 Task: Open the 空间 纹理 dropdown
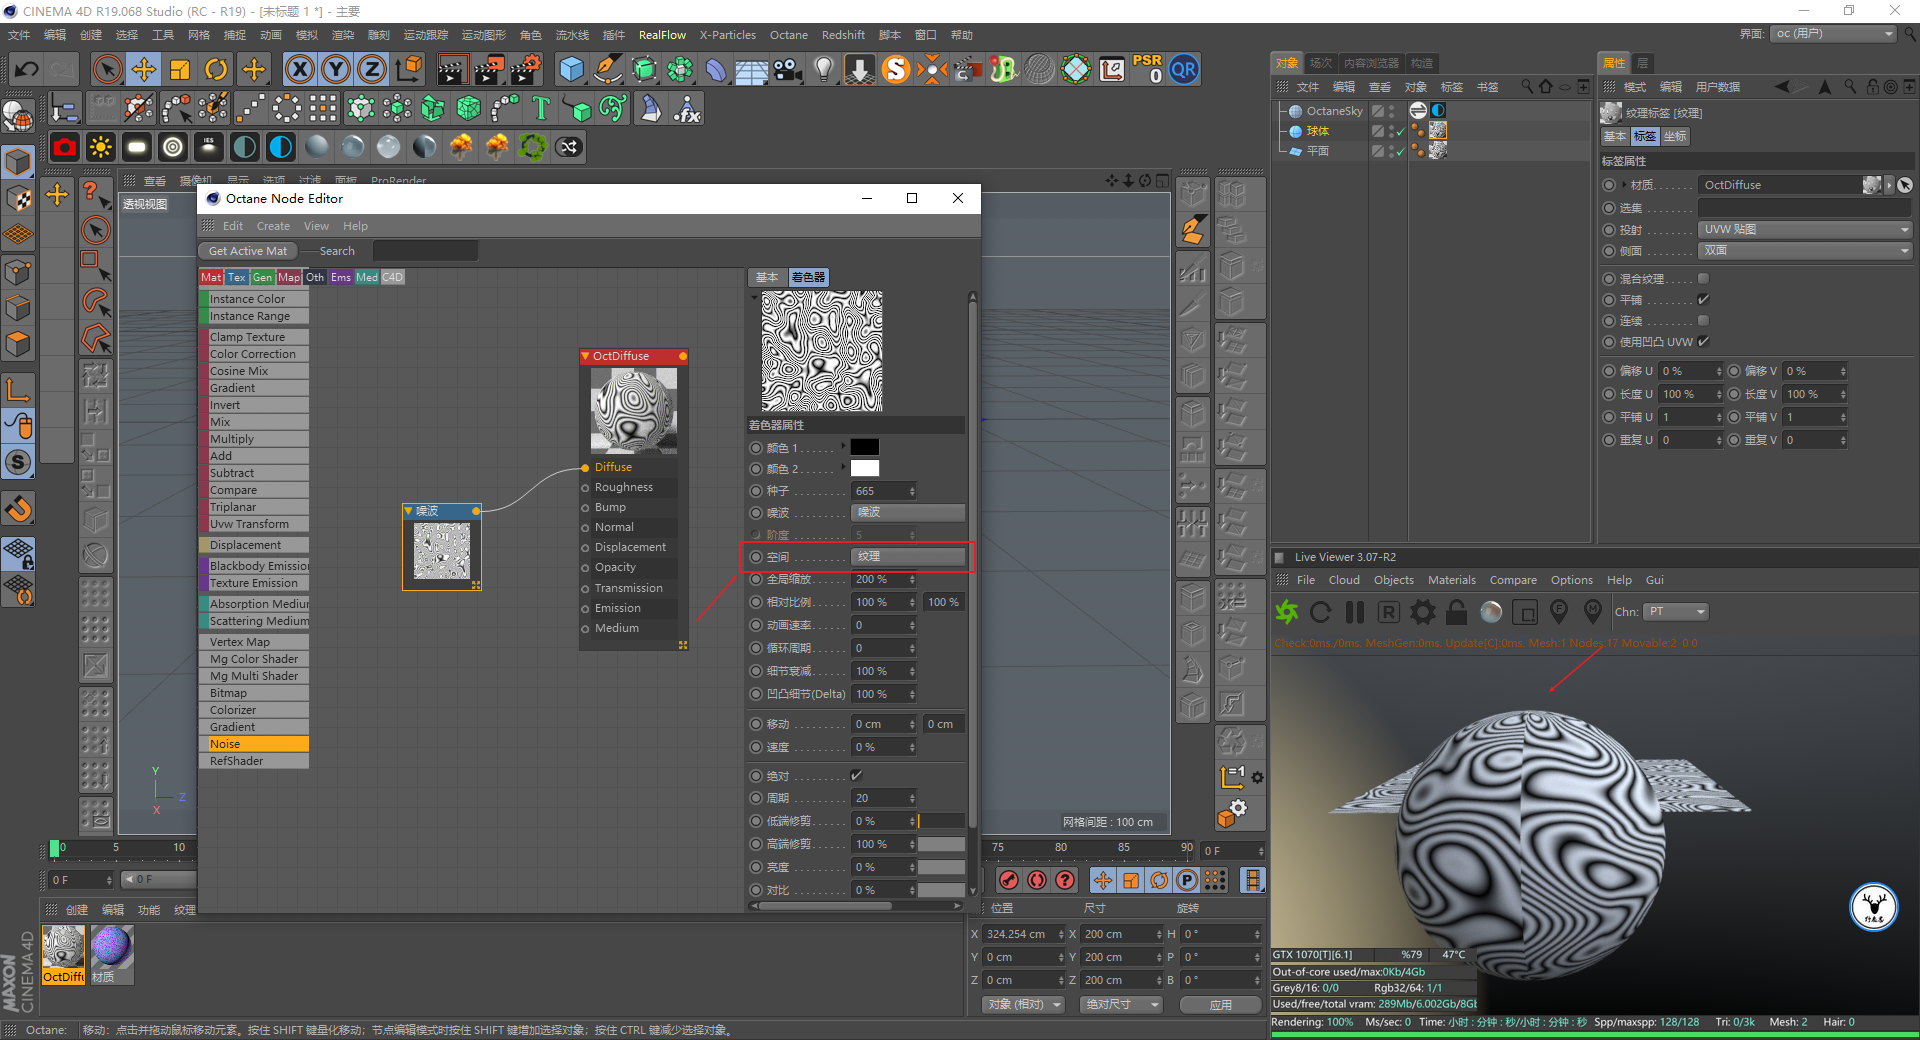[x=908, y=556]
